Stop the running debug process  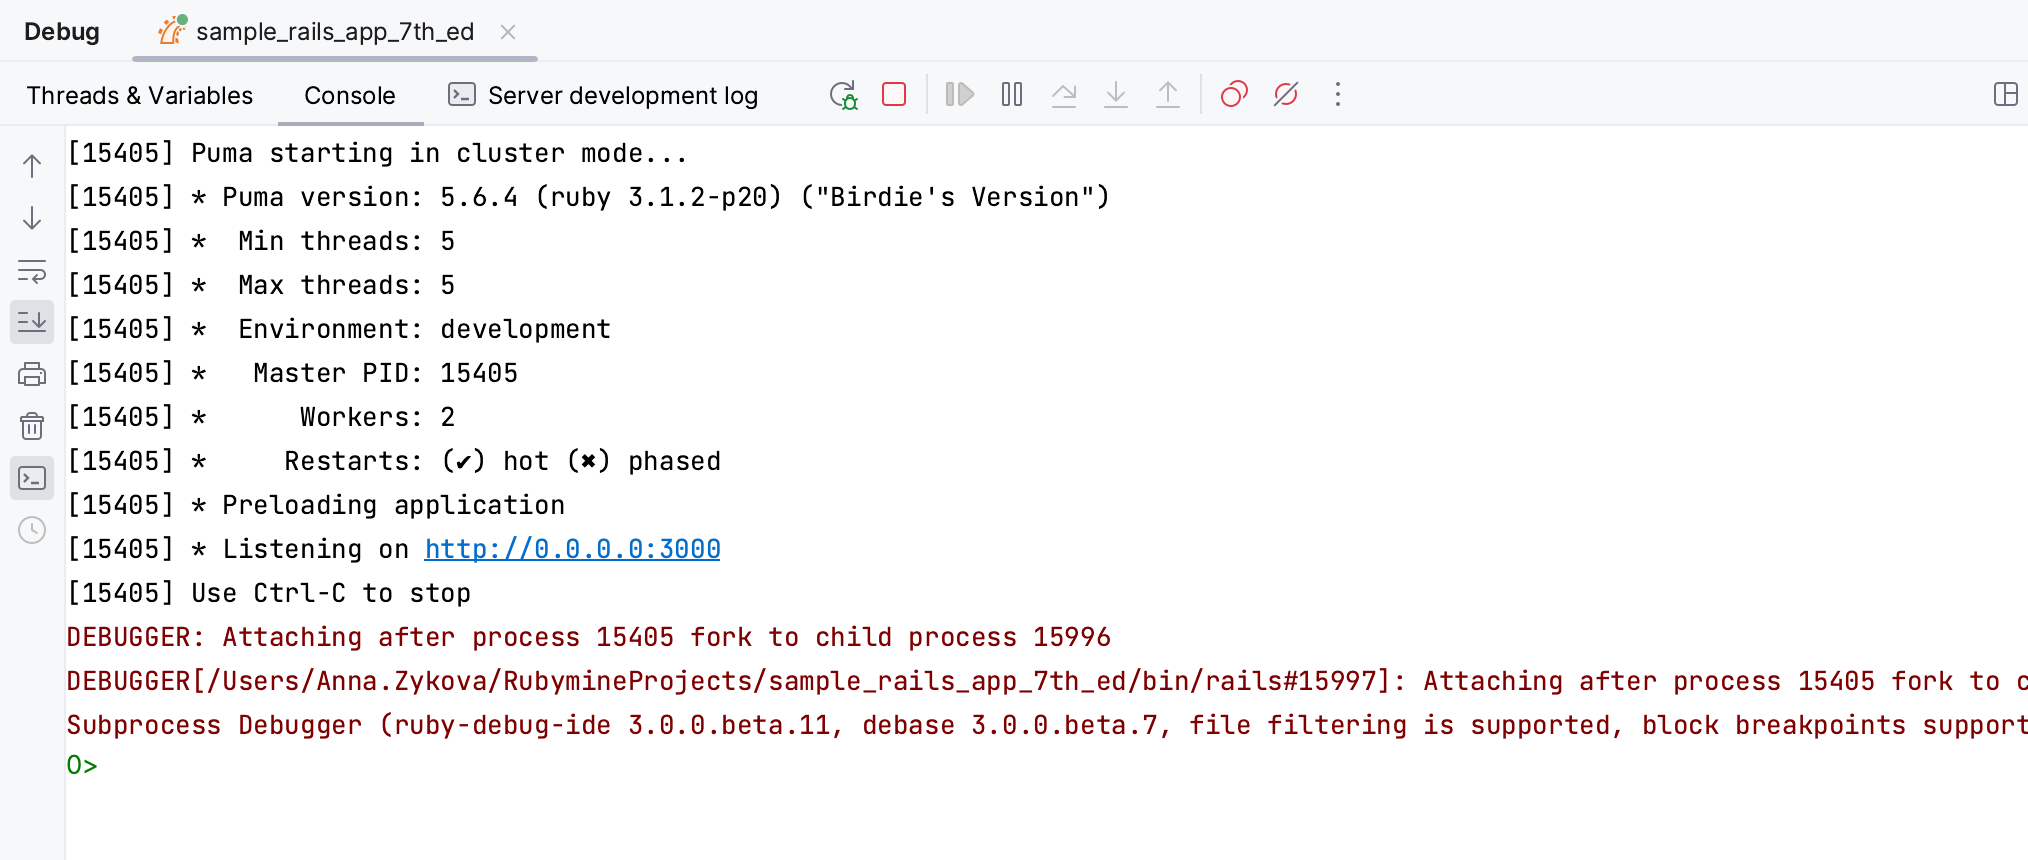tap(894, 95)
